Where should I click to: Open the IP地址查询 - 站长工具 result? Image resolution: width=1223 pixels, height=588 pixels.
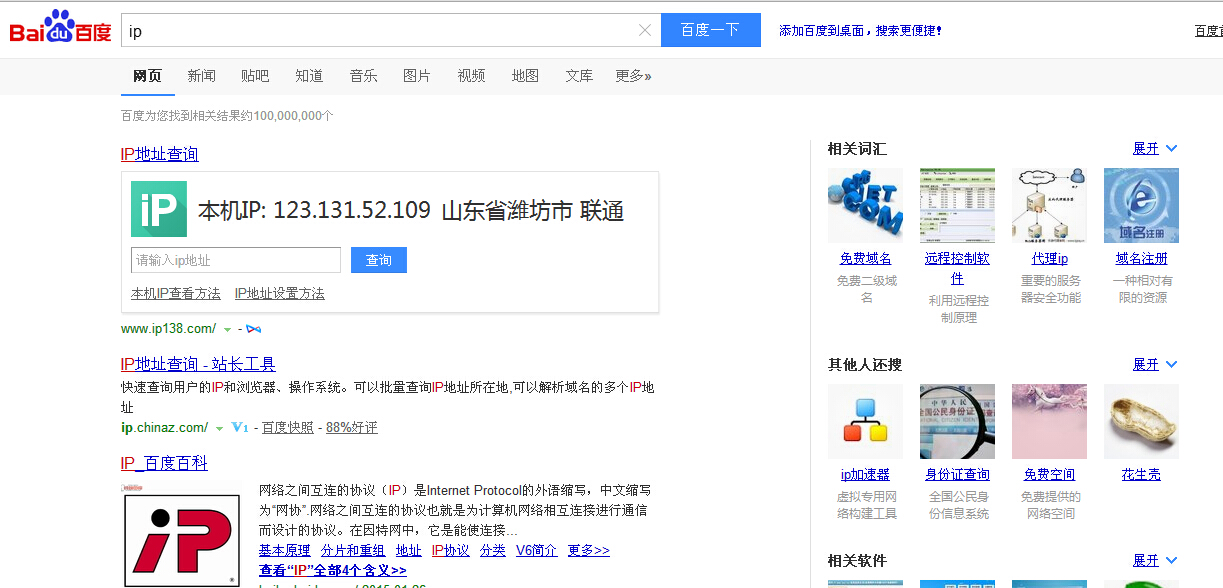(198, 364)
